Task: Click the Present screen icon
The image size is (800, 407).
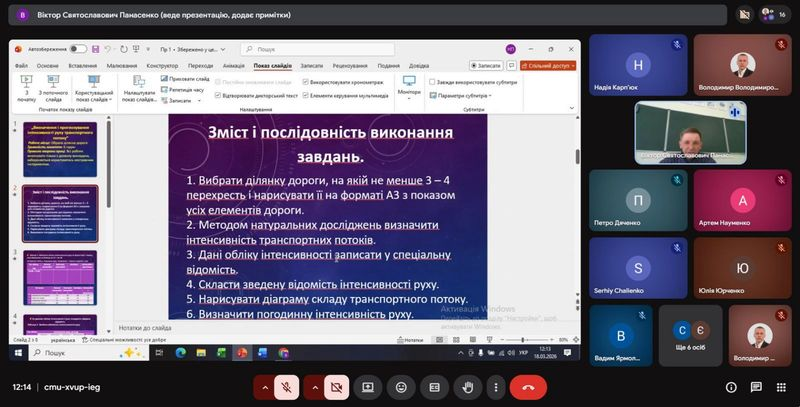Action: click(368, 387)
